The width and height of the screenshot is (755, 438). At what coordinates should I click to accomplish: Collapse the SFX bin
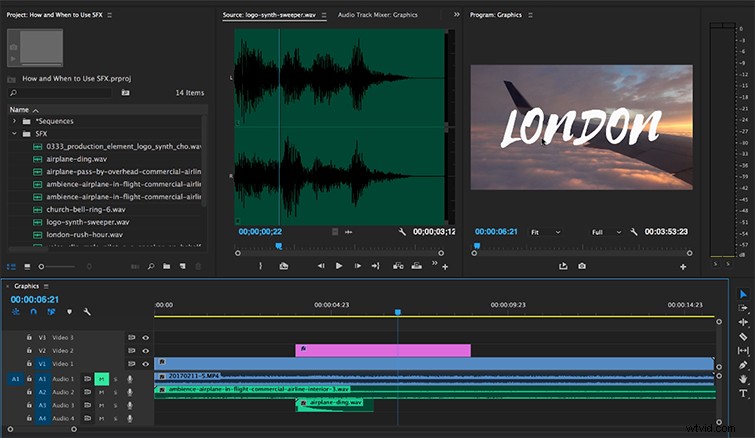[14, 133]
